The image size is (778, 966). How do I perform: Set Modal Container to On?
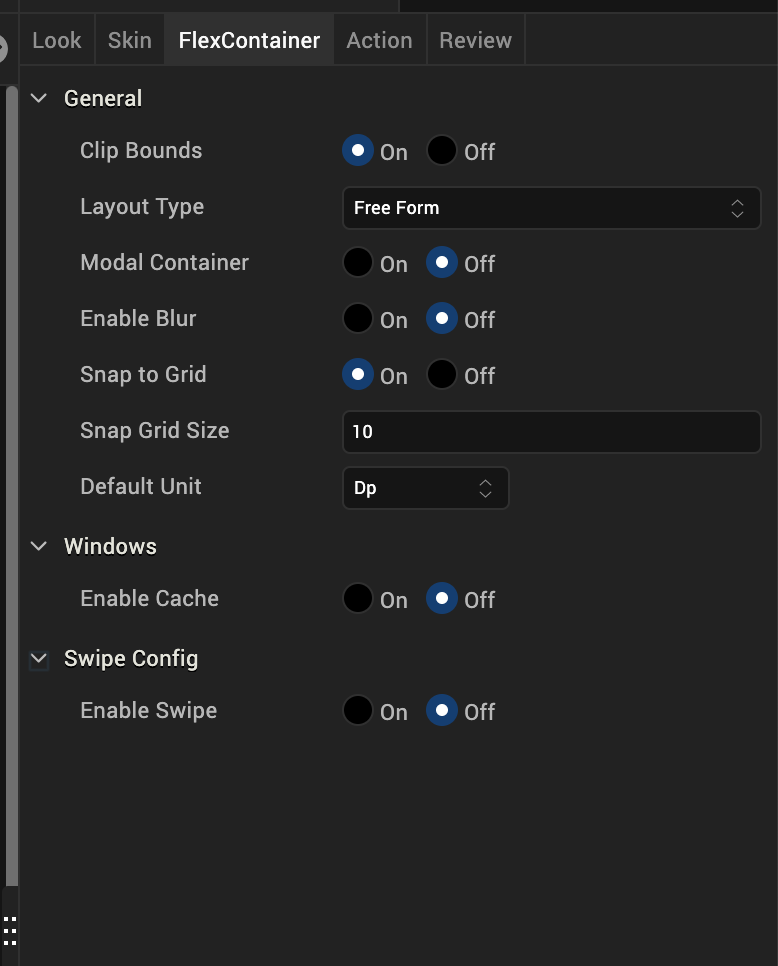click(358, 263)
